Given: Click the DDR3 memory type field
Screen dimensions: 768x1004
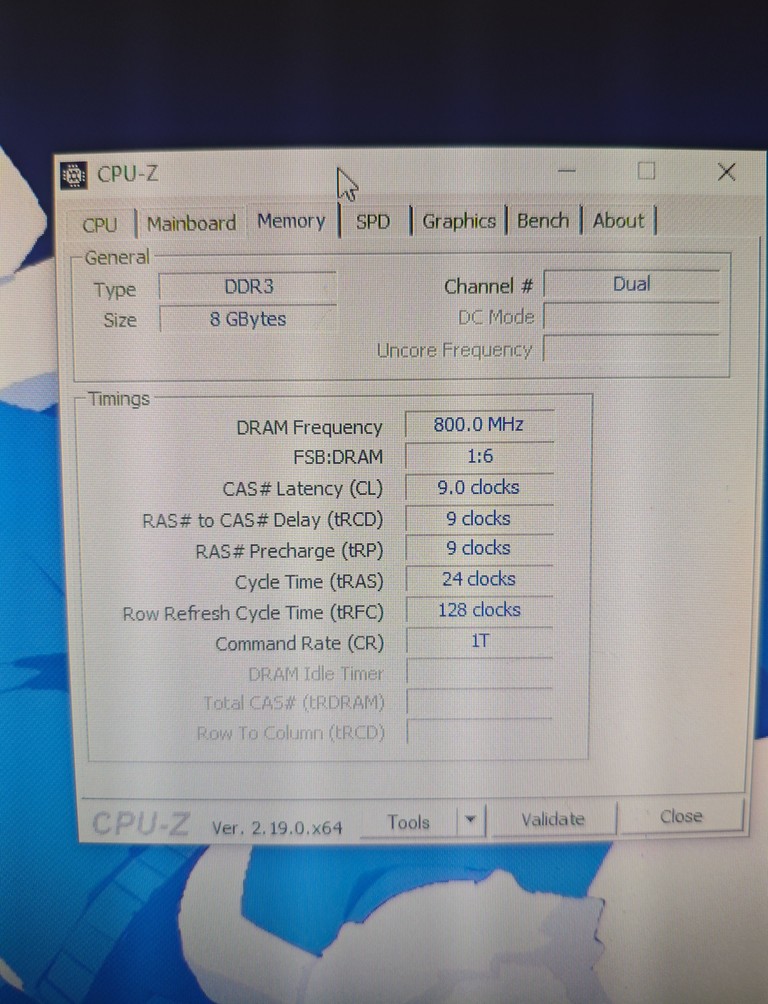Looking at the screenshot, I should (x=248, y=286).
